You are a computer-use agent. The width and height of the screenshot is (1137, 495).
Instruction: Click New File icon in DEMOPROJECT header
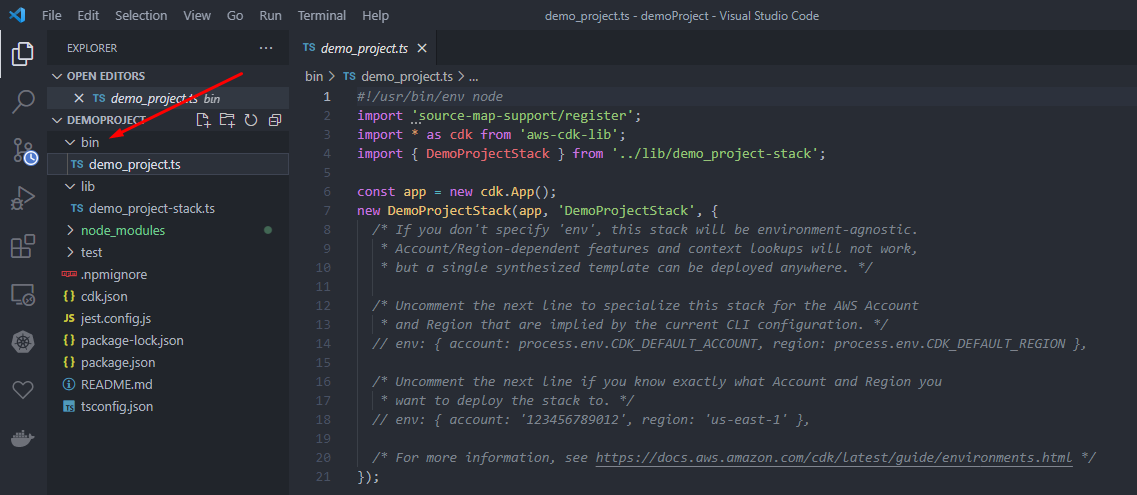click(x=204, y=120)
